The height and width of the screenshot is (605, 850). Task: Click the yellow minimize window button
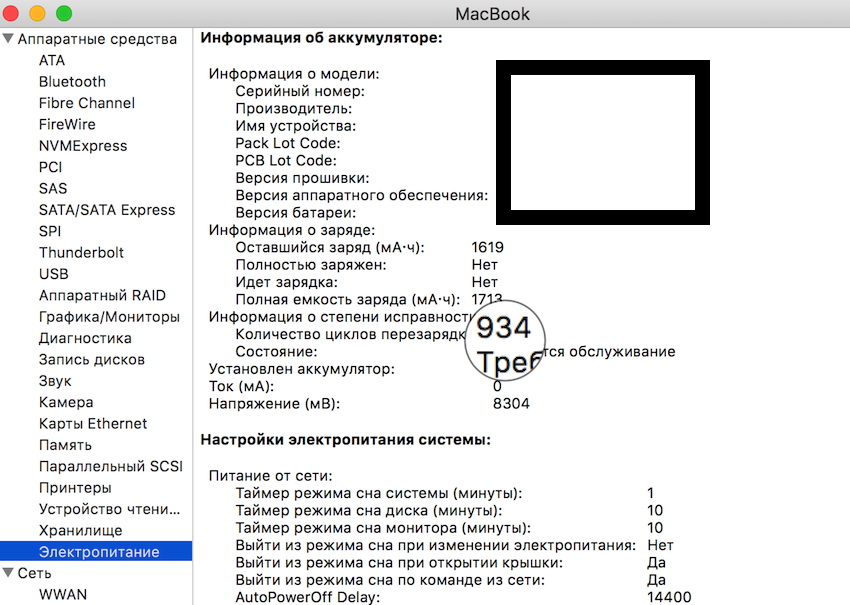tap(39, 14)
